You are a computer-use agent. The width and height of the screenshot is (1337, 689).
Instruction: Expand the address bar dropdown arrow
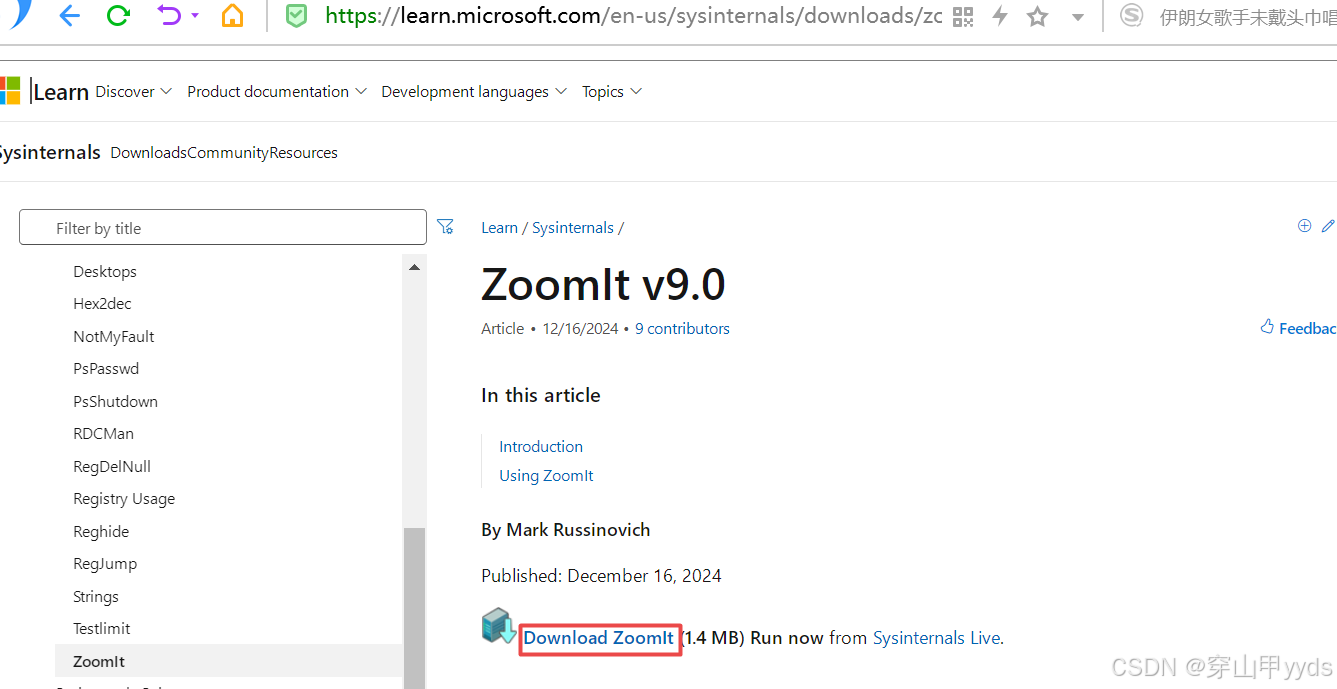pyautogui.click(x=1077, y=18)
